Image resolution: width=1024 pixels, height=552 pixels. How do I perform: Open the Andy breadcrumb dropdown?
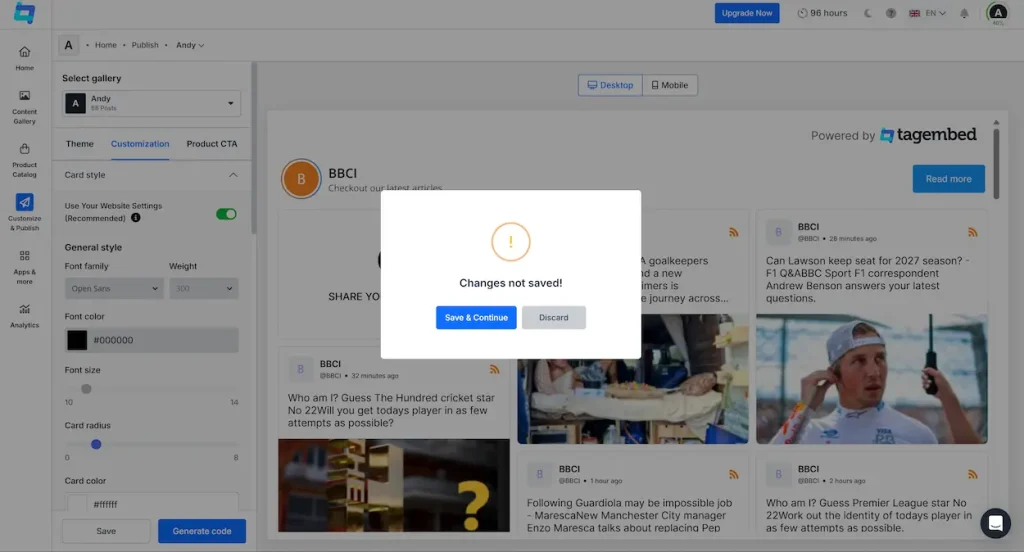pos(190,45)
